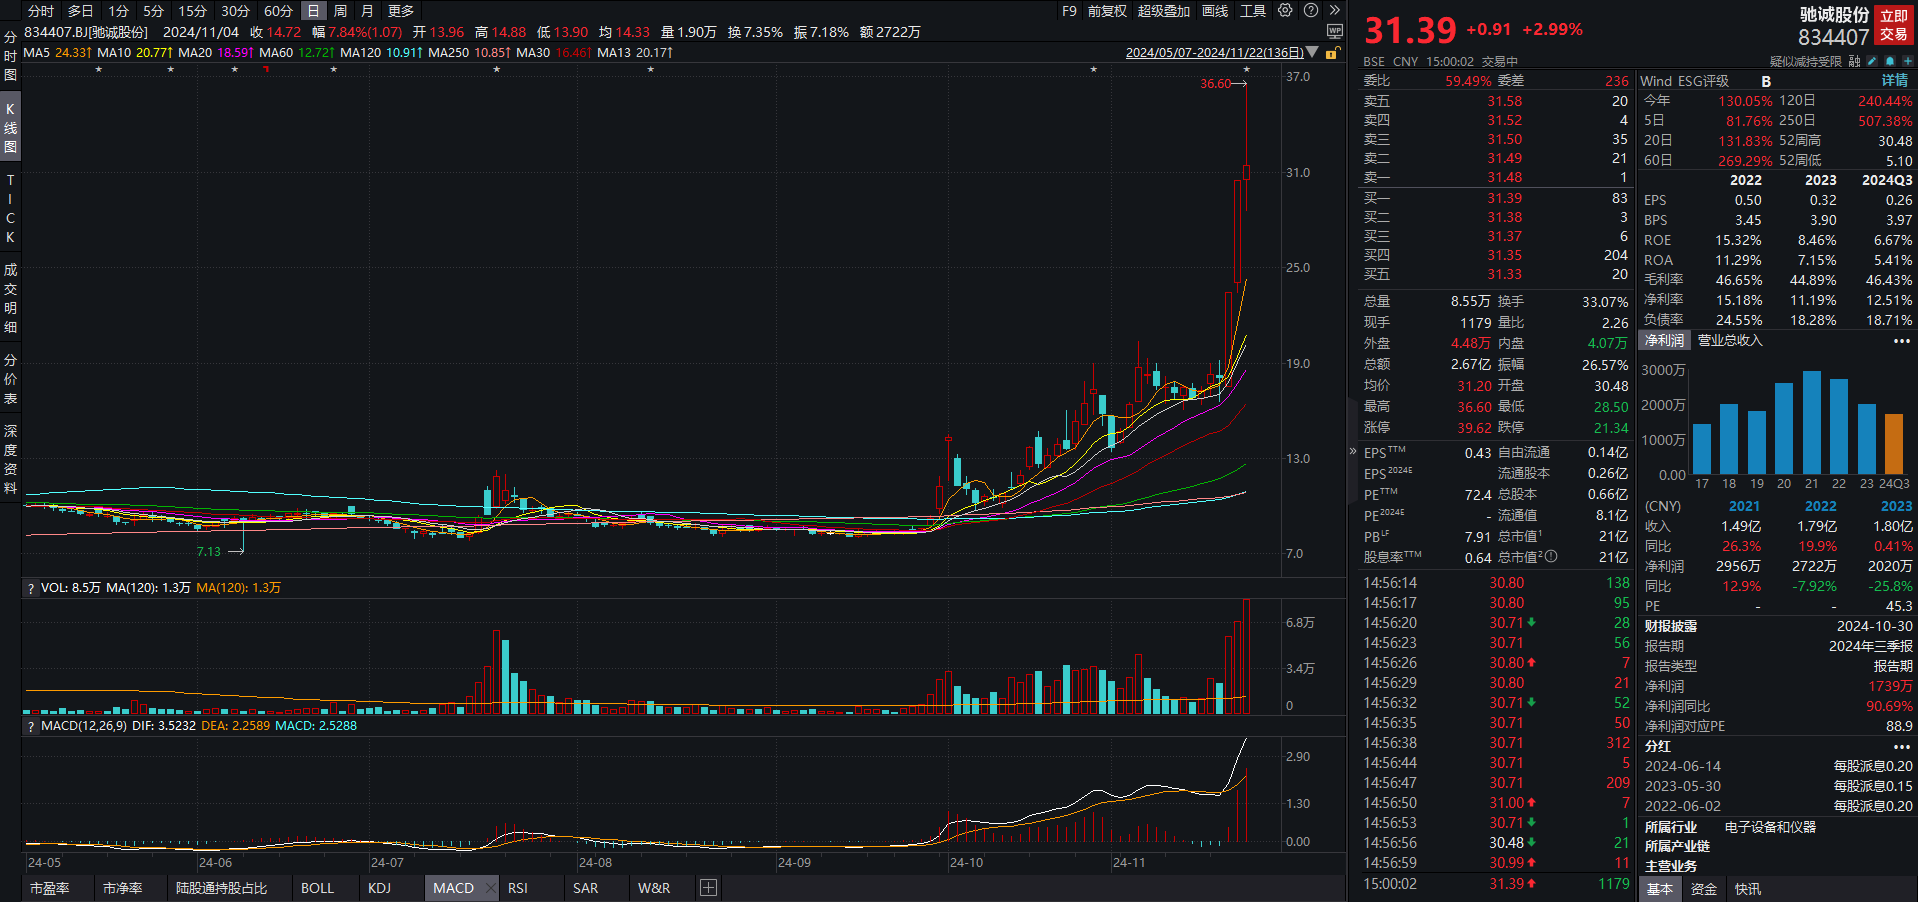Select the SAR indicator tab
1918x902 pixels.
point(585,888)
